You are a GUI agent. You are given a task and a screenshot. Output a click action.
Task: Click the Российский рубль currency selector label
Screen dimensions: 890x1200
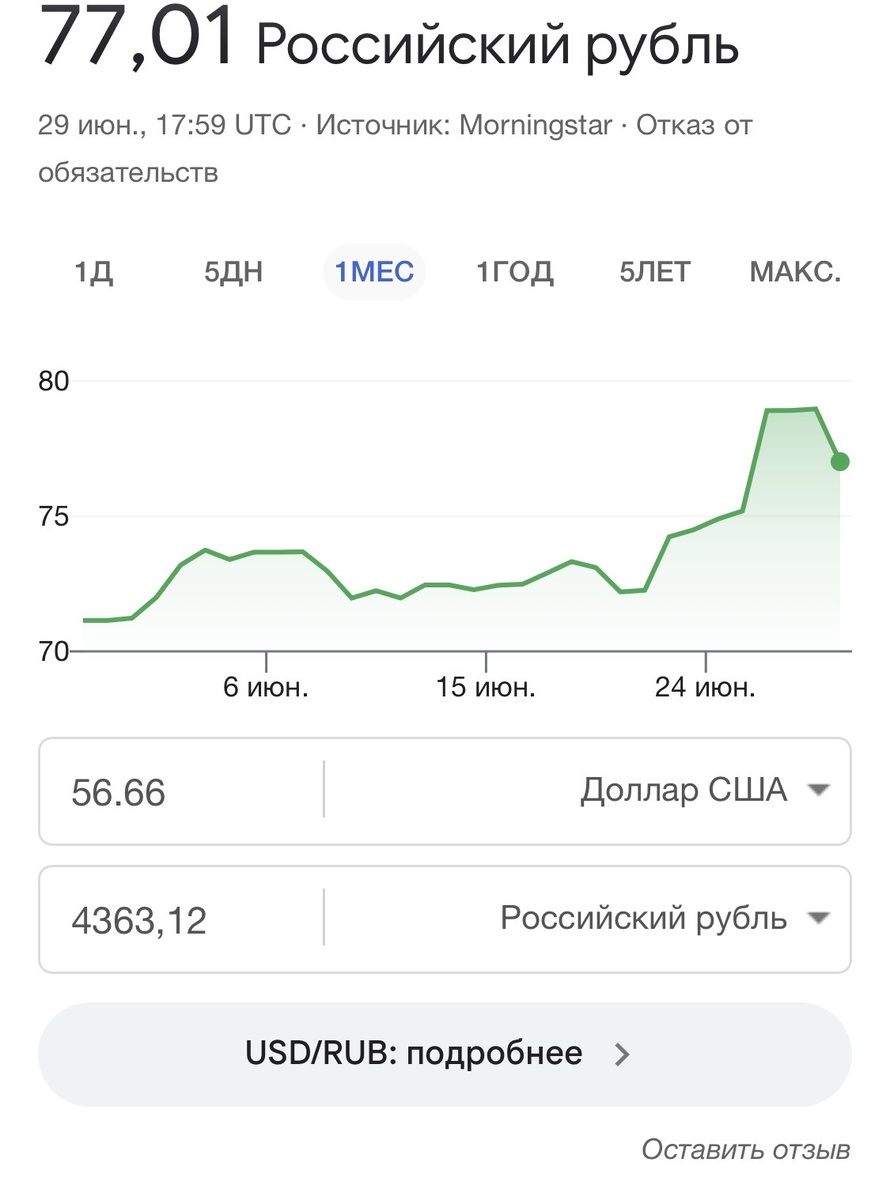click(x=644, y=918)
